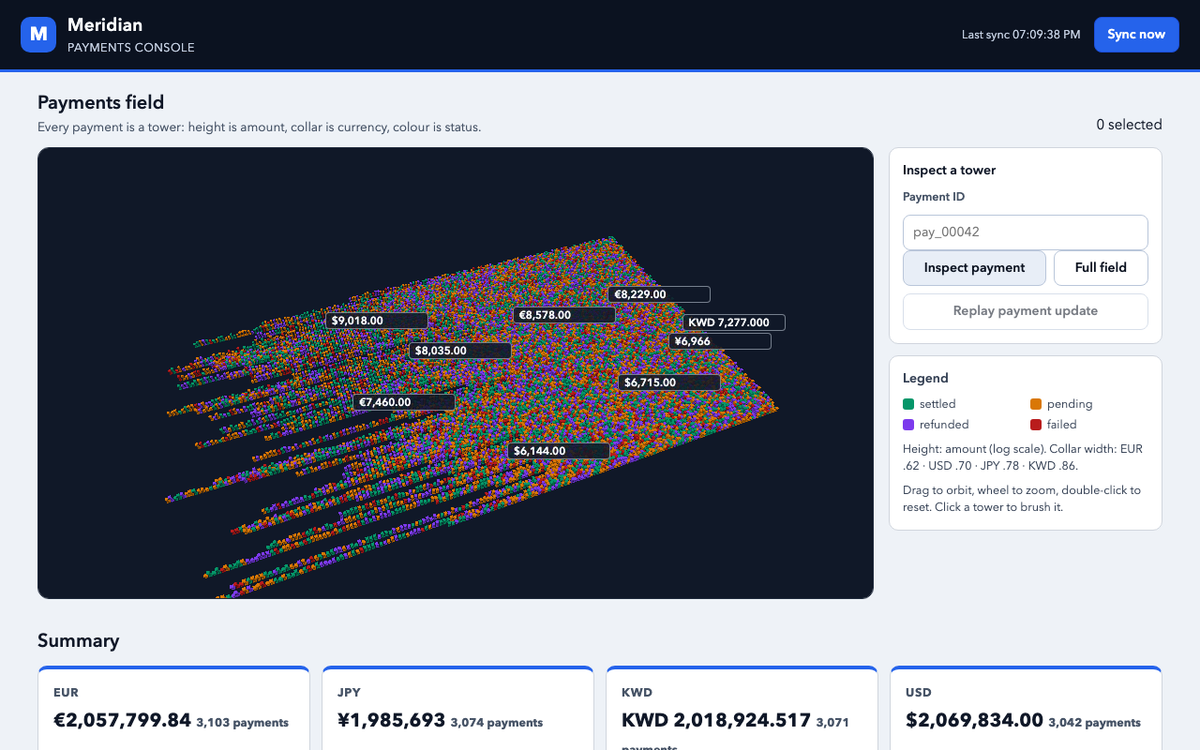This screenshot has height=750, width=1200.
Task: Click the PAYMENTS CONSOLE subtitle
Action: click(131, 47)
